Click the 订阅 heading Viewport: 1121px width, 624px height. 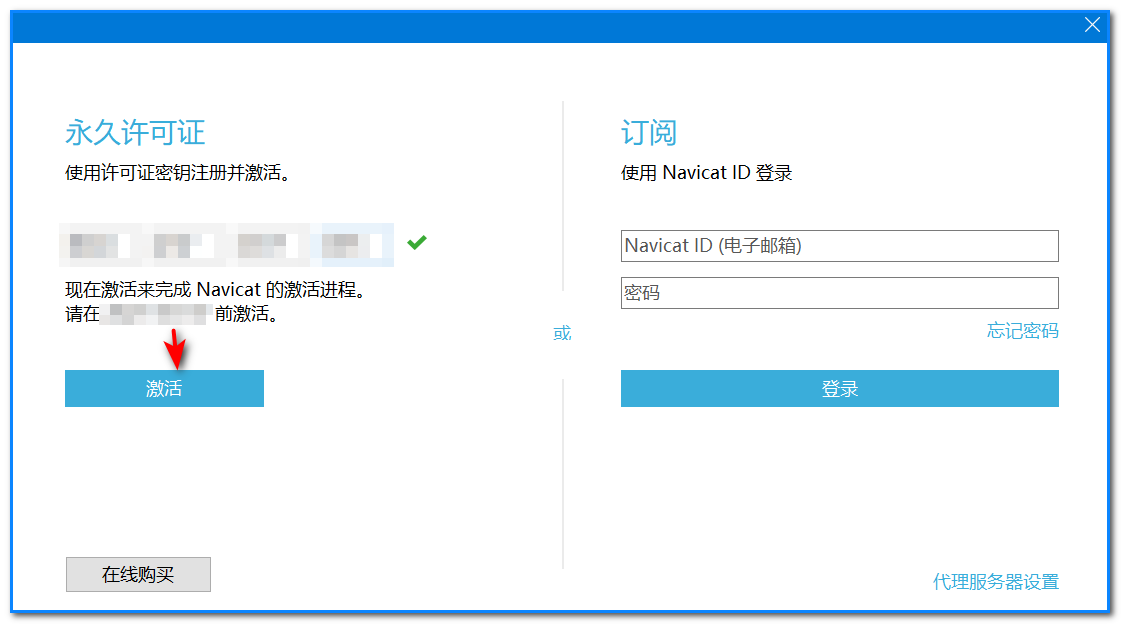point(649,133)
